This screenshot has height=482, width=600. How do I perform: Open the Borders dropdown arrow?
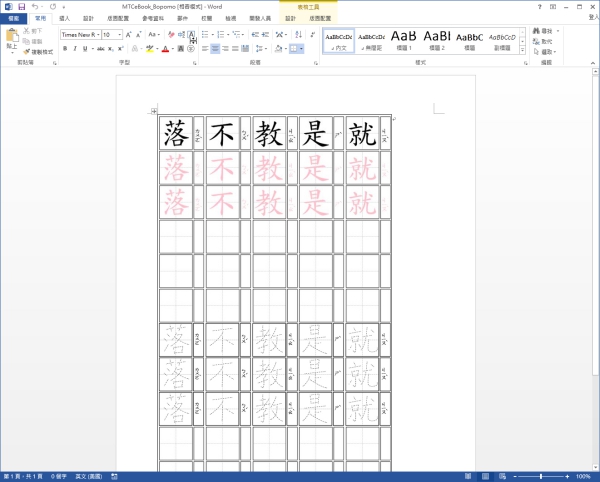[x=302, y=49]
